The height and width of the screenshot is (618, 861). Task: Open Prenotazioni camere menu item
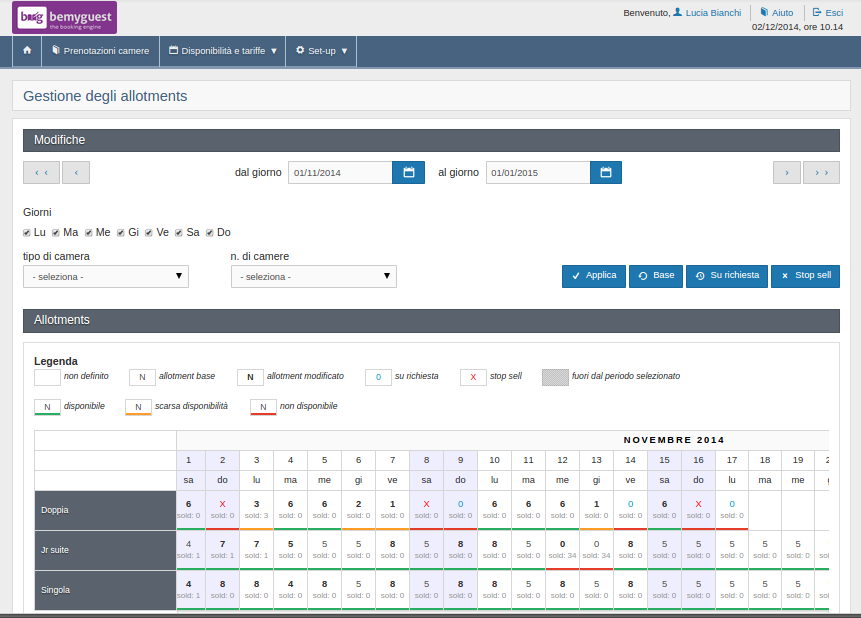100,50
